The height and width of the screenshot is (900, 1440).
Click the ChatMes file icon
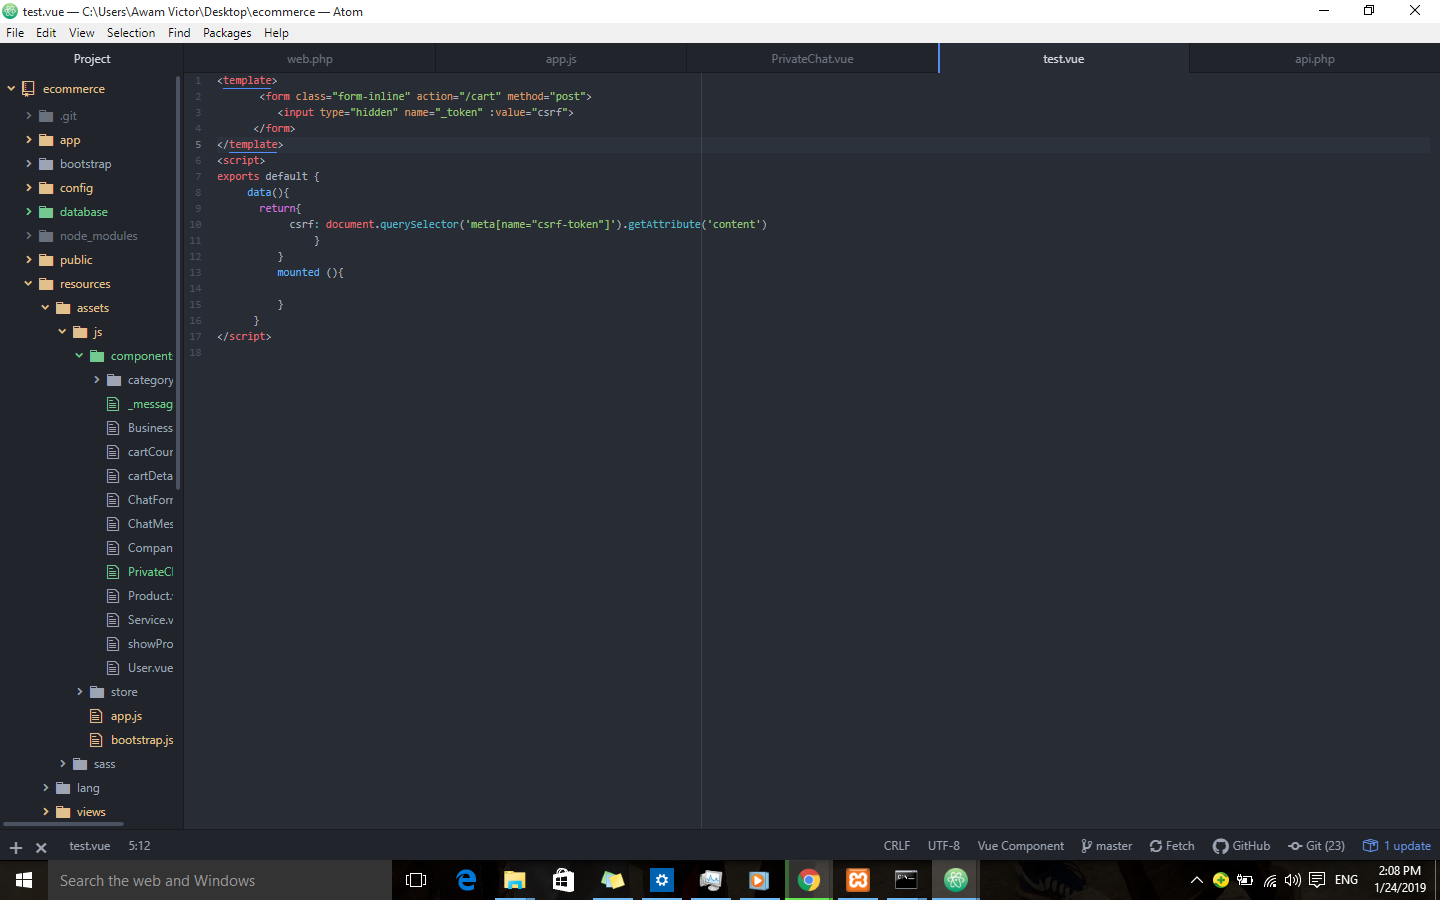(x=113, y=524)
